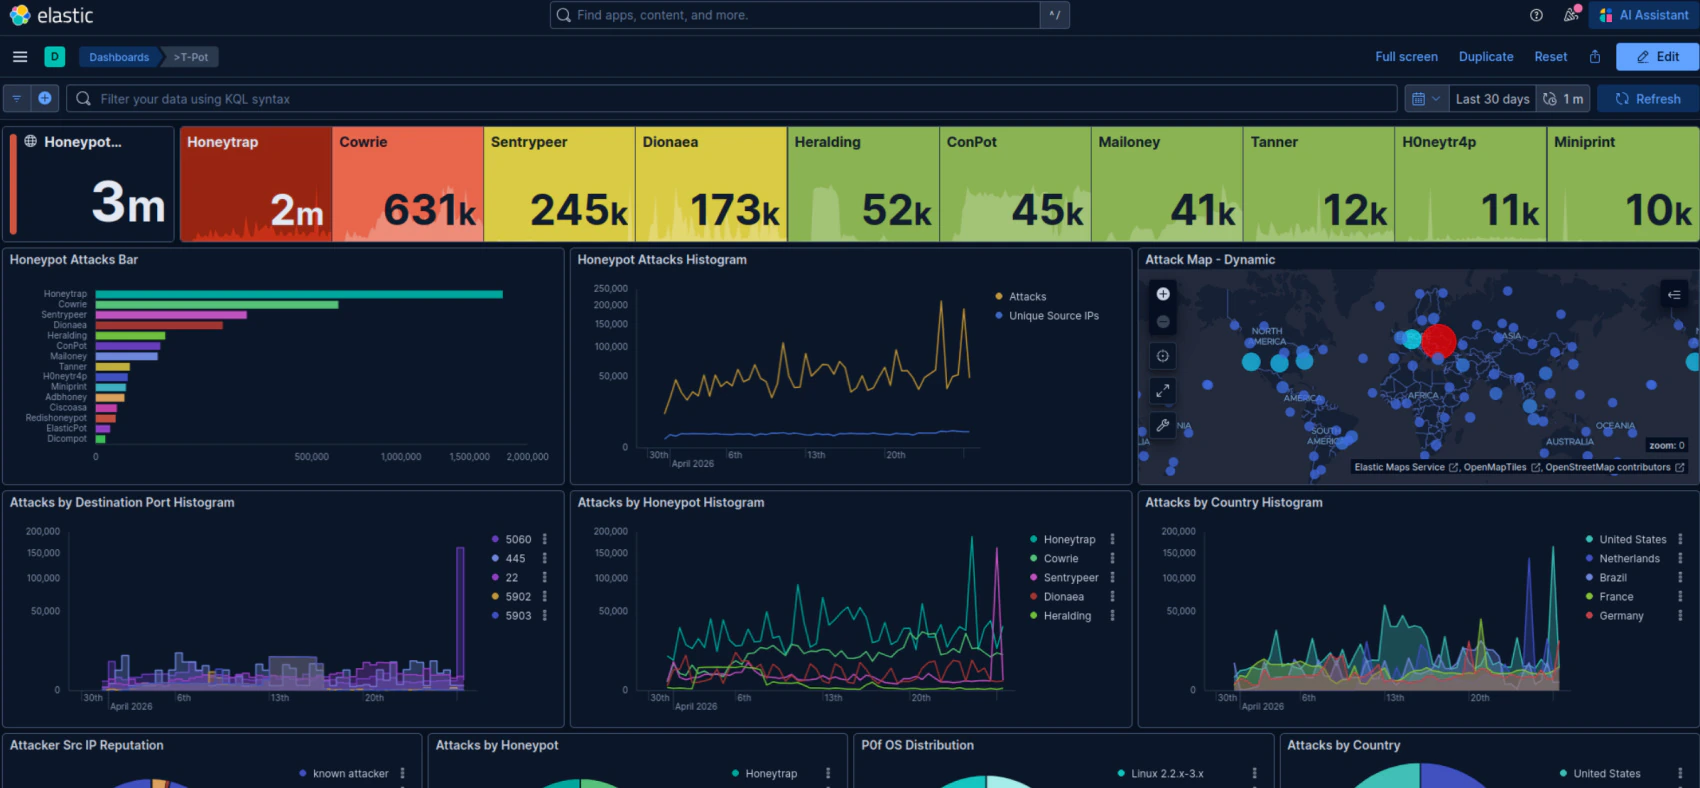Open options for Attacks by Country United States legend
The width and height of the screenshot is (1700, 788).
click(x=1680, y=773)
